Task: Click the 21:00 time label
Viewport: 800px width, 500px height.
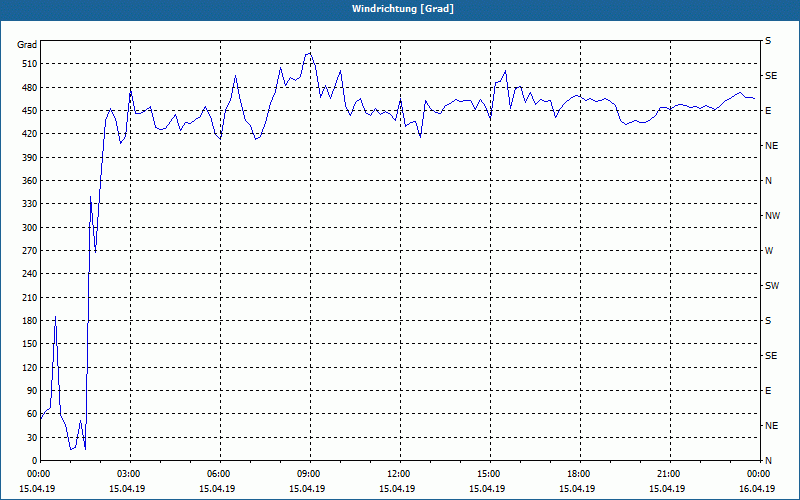Action: 667,474
